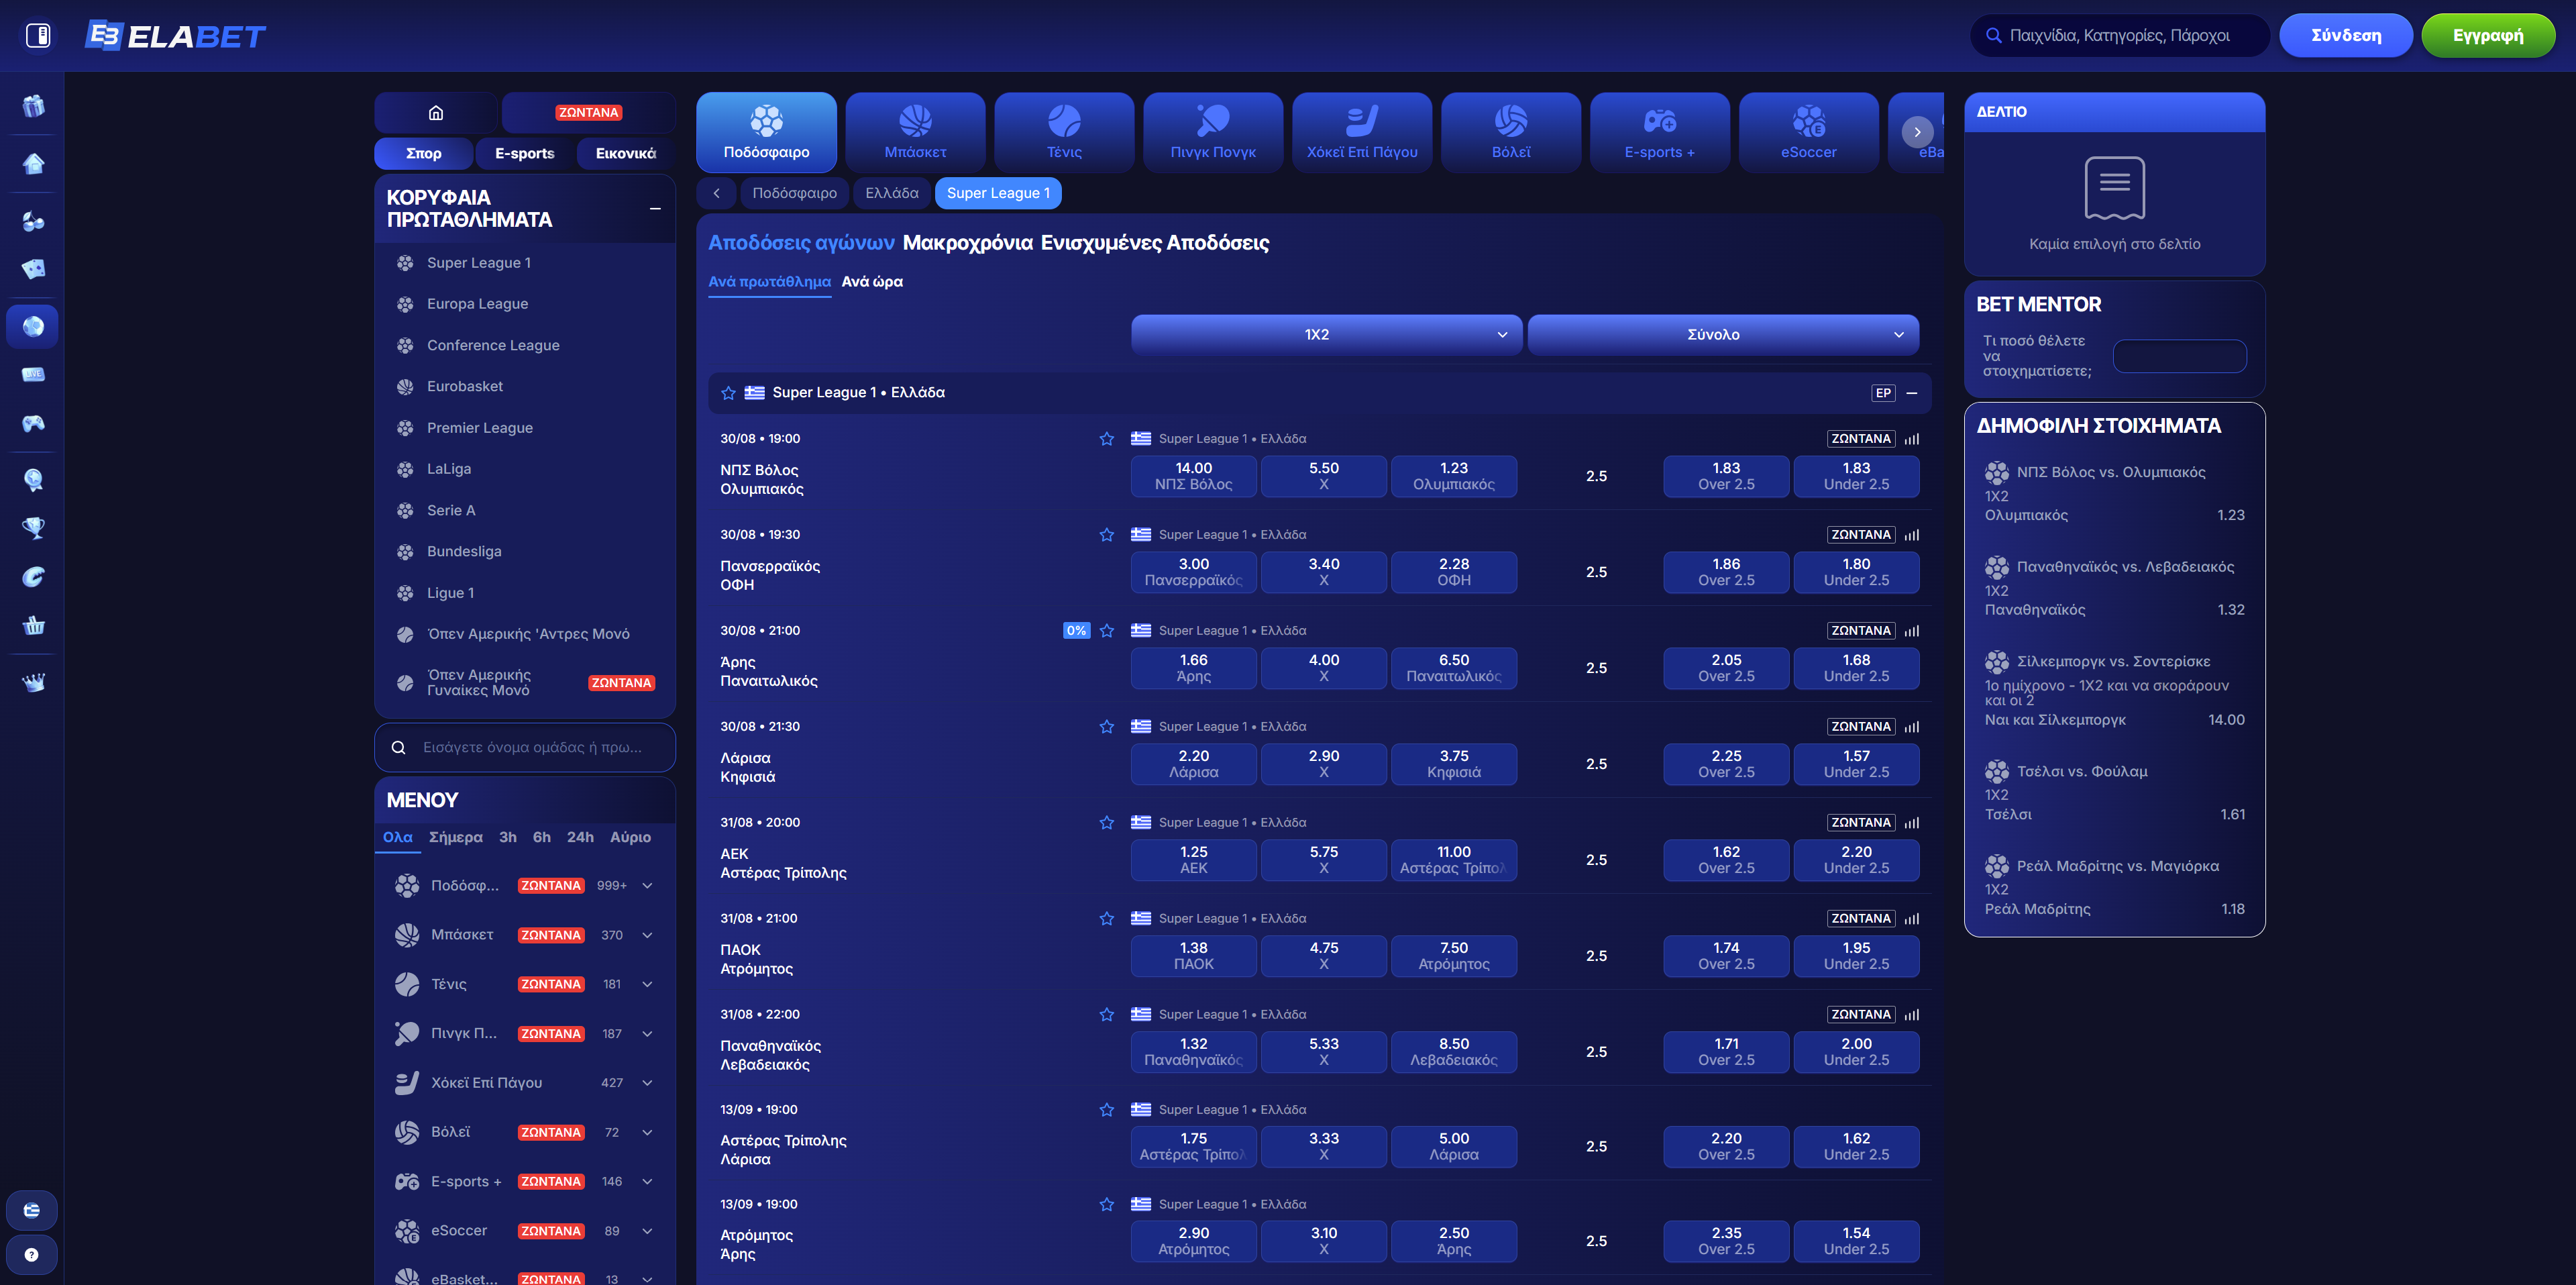Screen dimensions: 2576x1285
Task: Favorite the Λάρισα vs Κηφισιά match
Action: pyautogui.click(x=1106, y=727)
